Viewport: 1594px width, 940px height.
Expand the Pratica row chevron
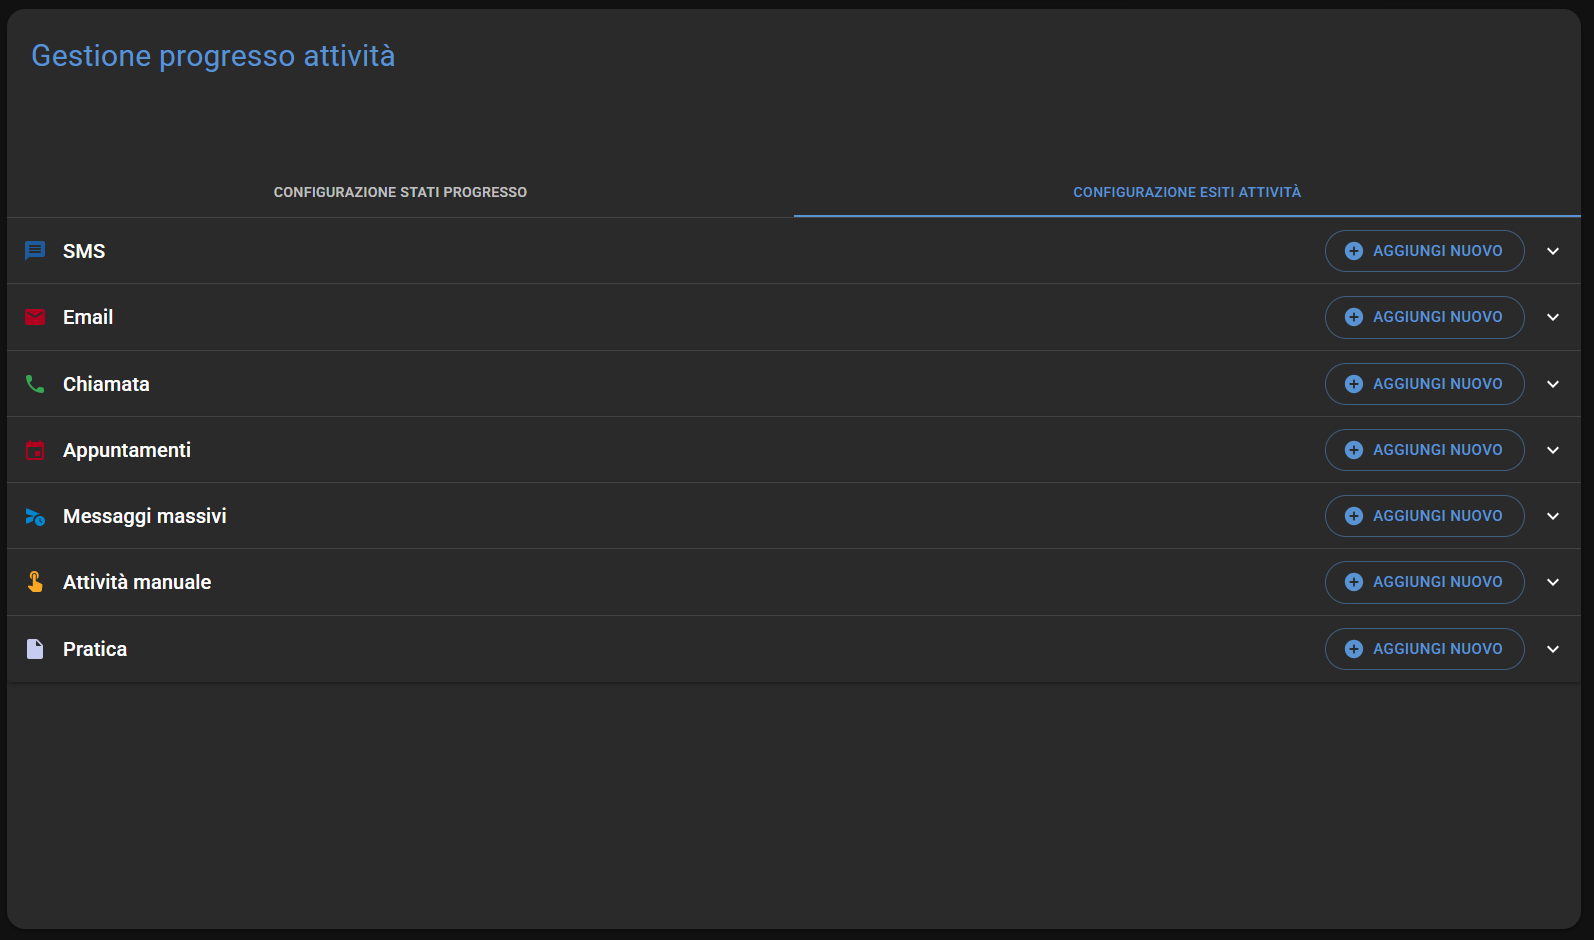point(1552,649)
